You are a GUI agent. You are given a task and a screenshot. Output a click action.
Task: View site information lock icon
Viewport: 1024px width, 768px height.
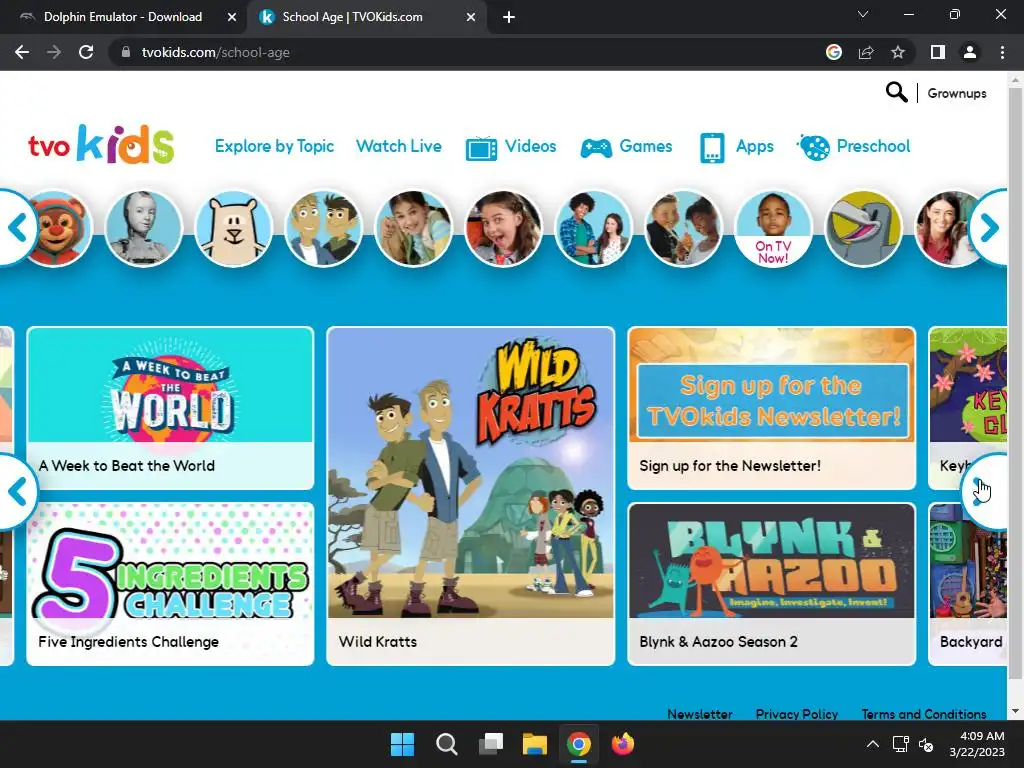point(127,52)
